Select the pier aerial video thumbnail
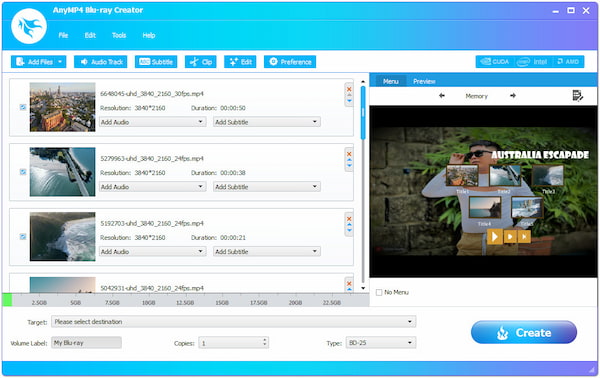 pos(62,172)
